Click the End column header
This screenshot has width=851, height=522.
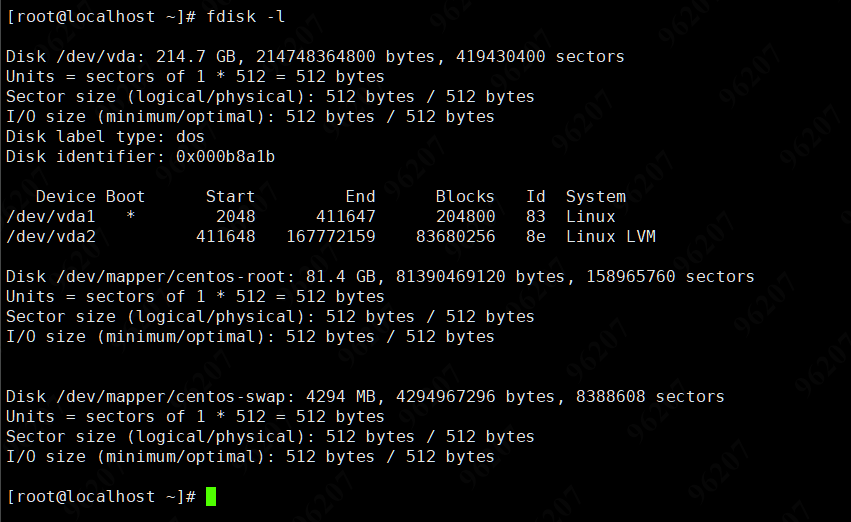(x=360, y=197)
